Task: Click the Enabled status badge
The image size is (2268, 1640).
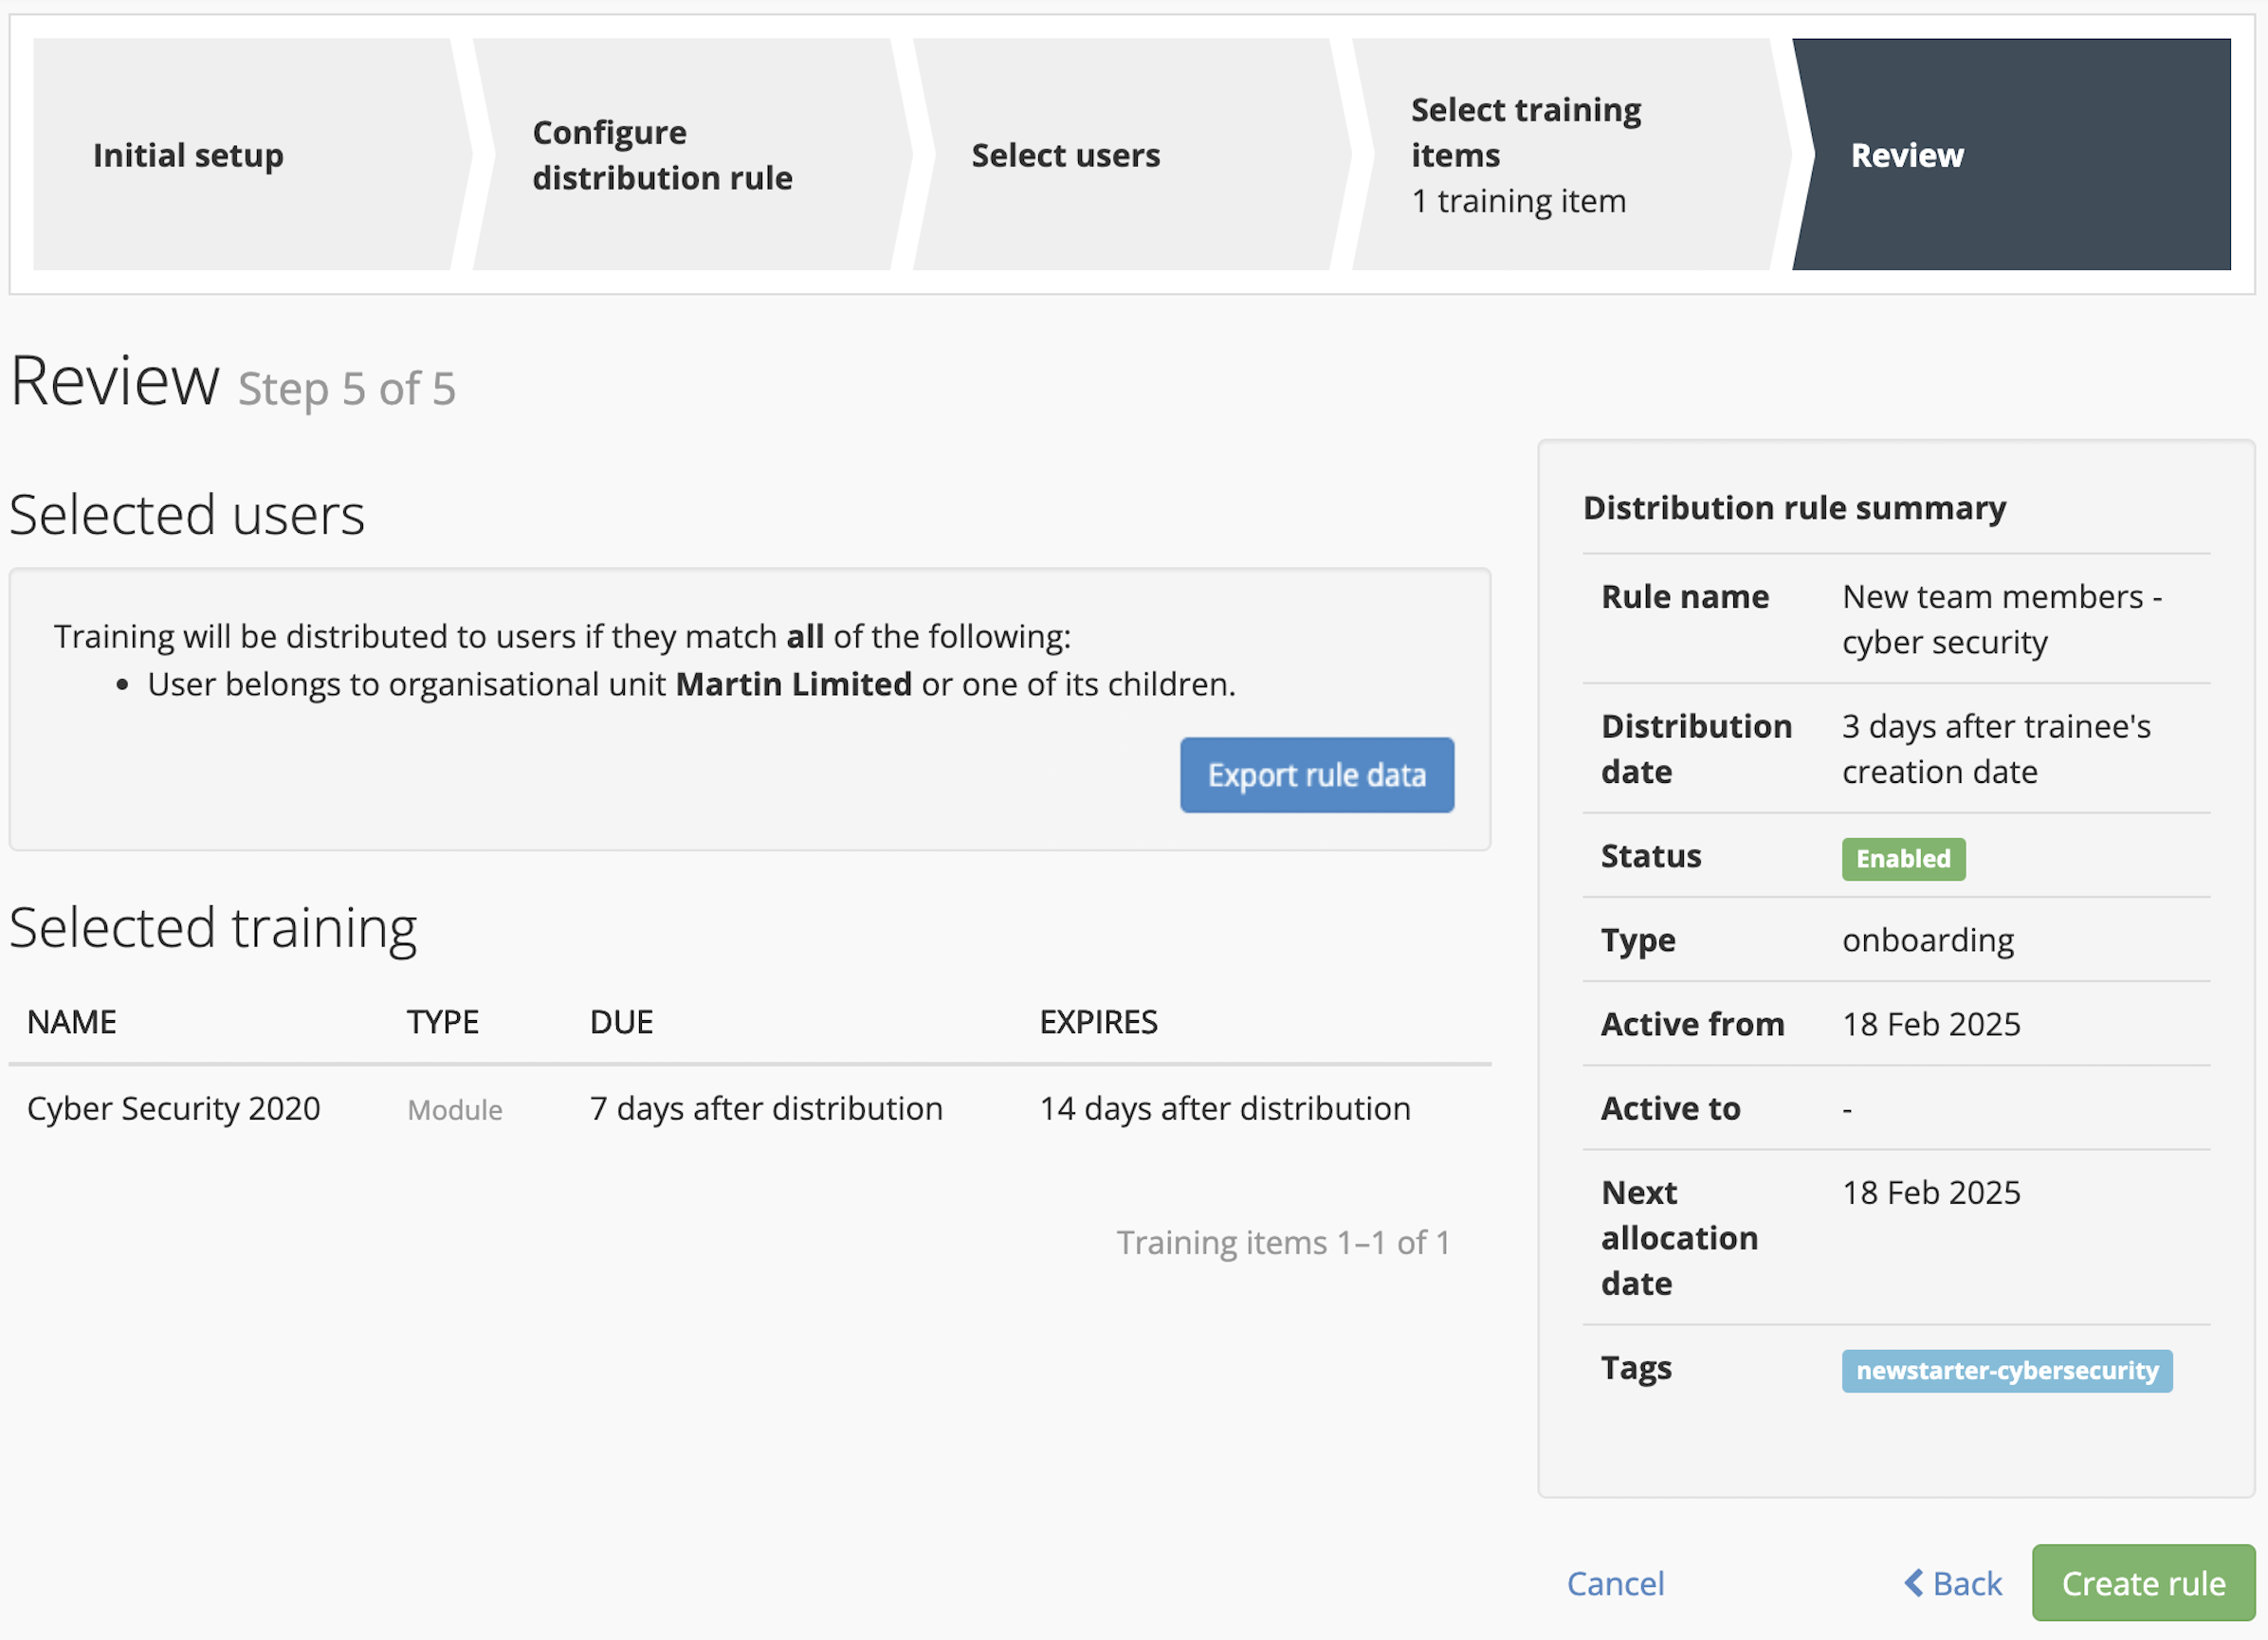Action: (1903, 859)
